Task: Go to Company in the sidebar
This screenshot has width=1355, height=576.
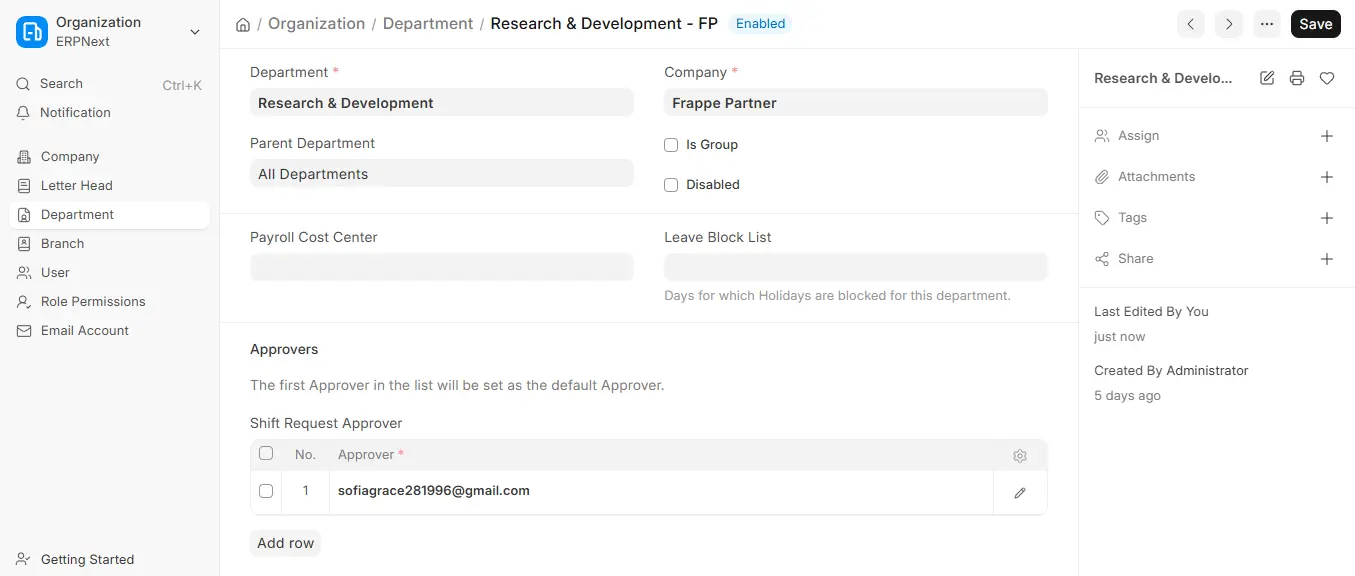Action: 109,157
